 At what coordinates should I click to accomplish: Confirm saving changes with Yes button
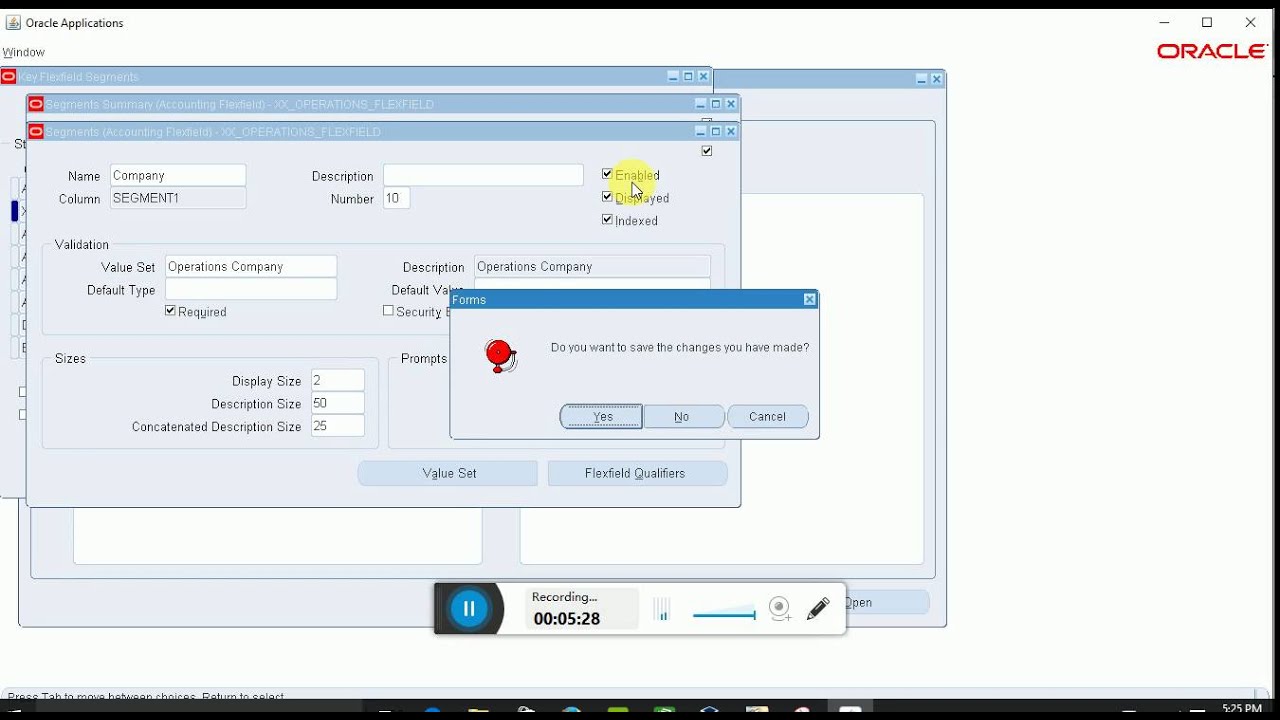coord(601,417)
